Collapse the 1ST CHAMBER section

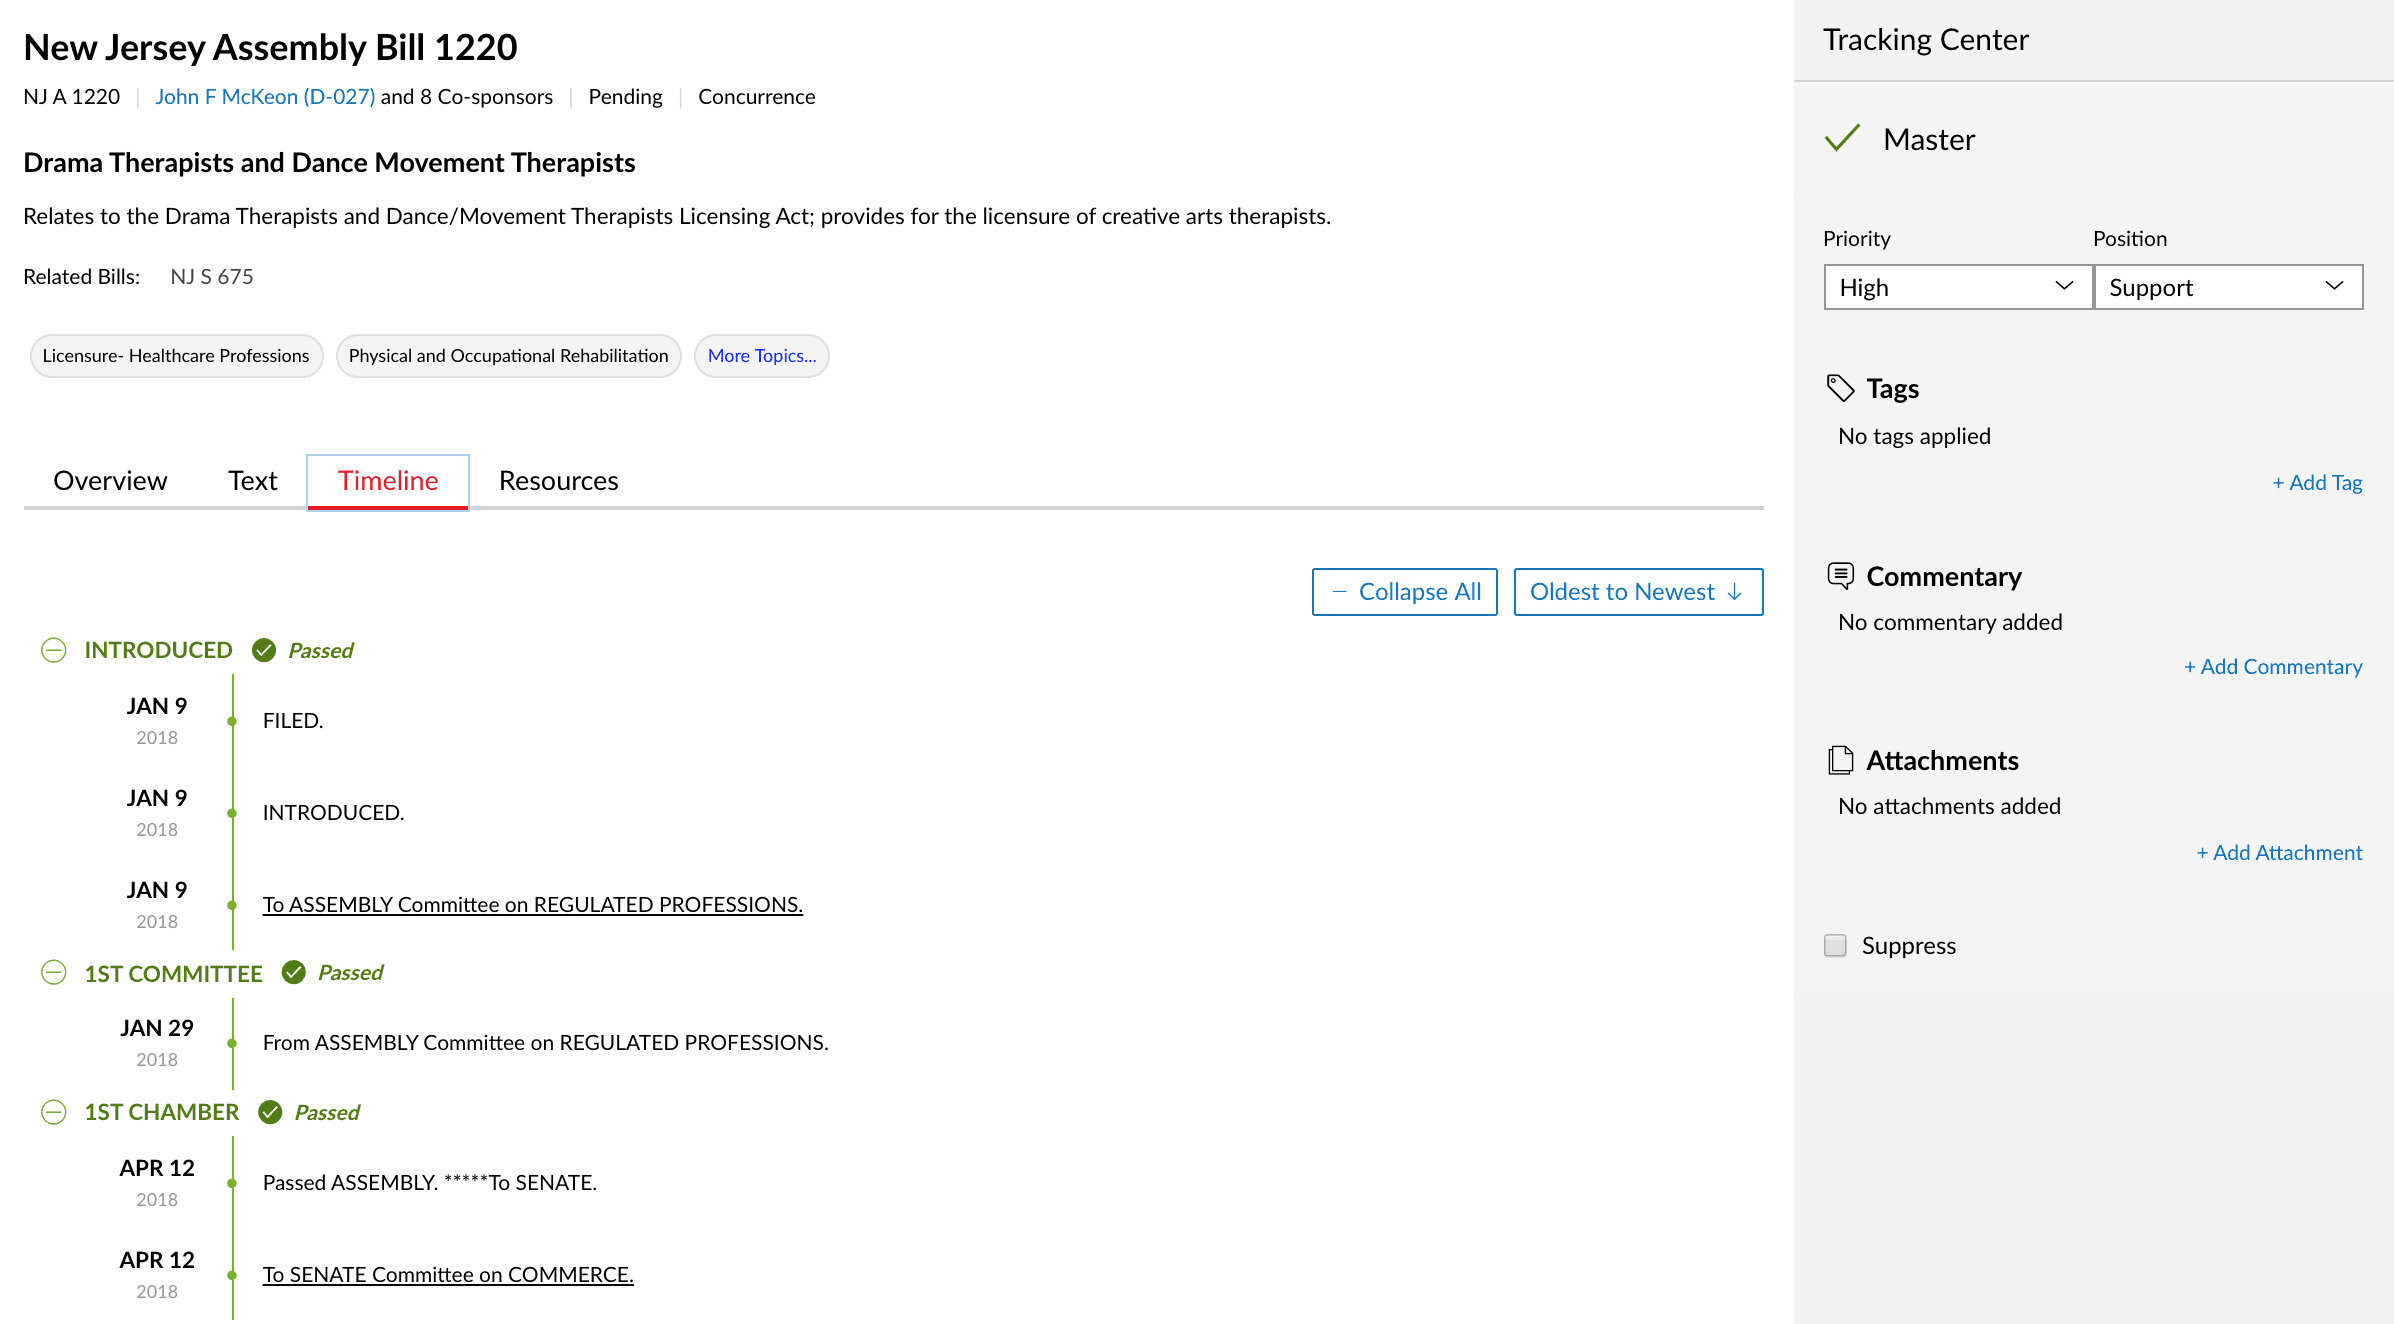[54, 1112]
